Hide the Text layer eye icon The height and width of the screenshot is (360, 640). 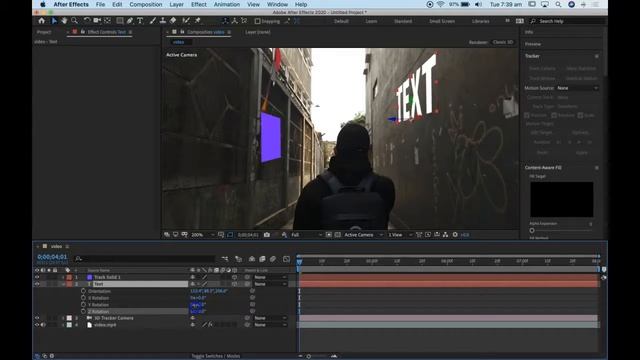coord(37,284)
